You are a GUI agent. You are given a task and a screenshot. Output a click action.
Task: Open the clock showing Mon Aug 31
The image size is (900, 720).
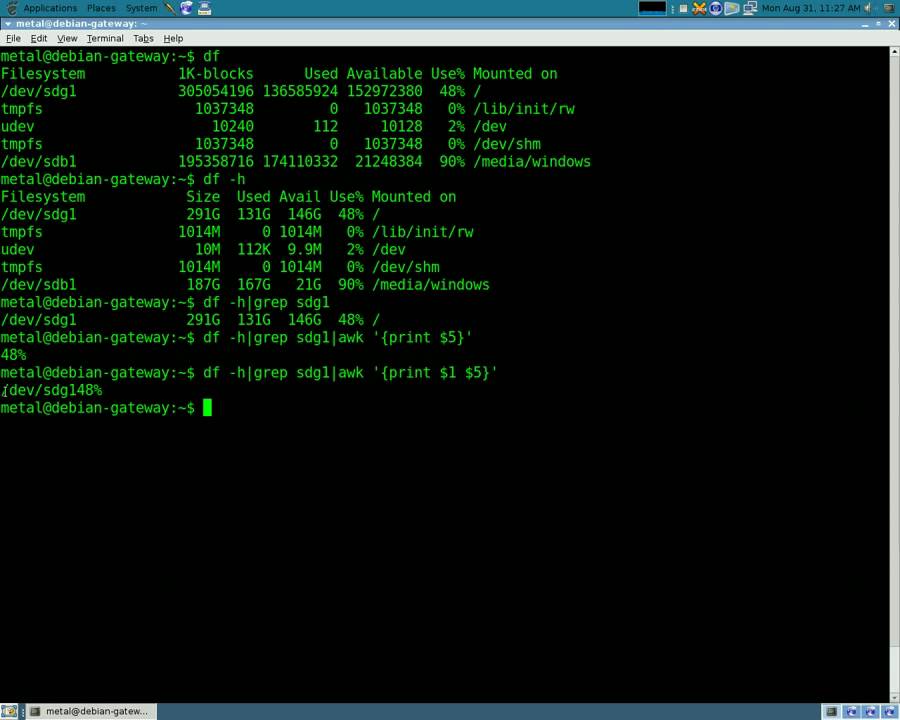pos(810,8)
